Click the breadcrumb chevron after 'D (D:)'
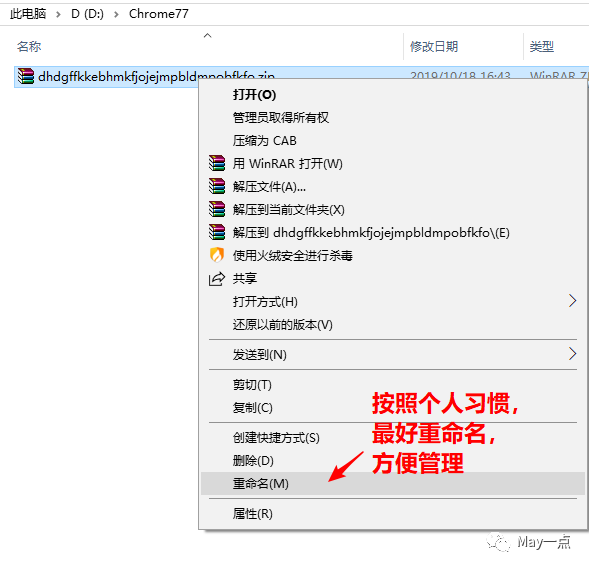The image size is (589, 568). [x=116, y=14]
